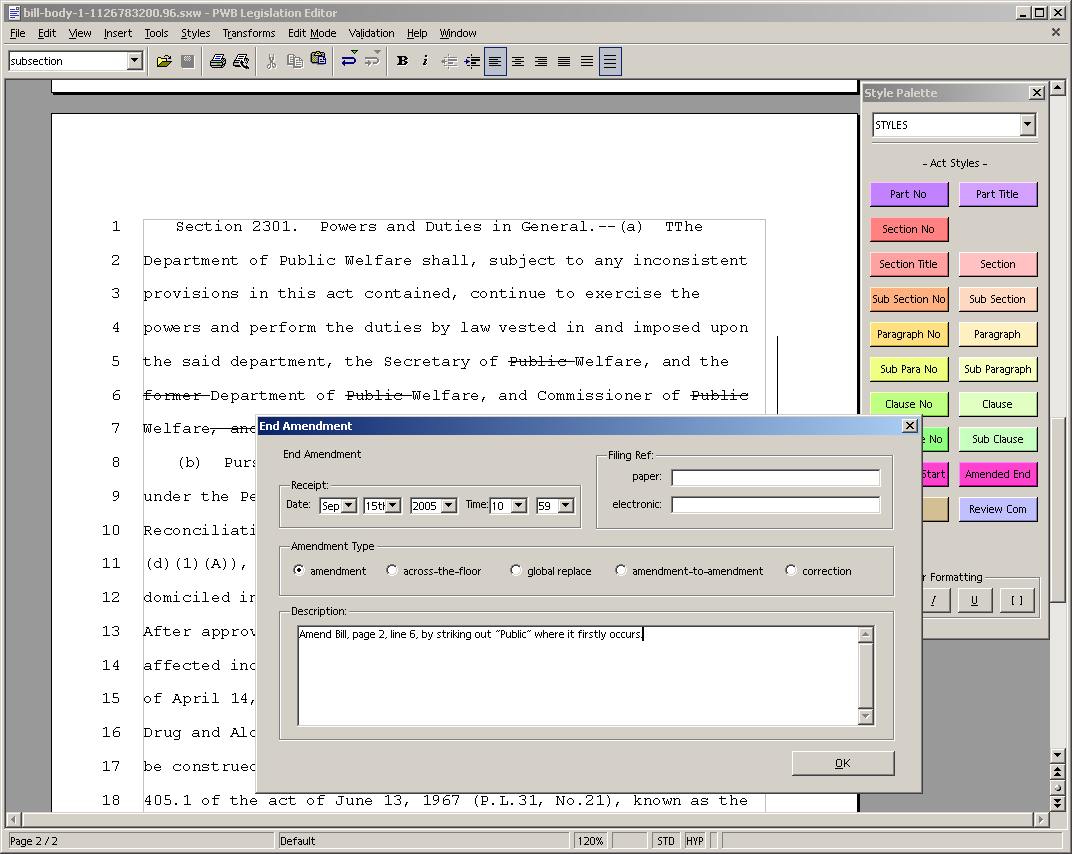Click the purple Part No style swatch
Image resolution: width=1072 pixels, height=854 pixels.
(908, 194)
